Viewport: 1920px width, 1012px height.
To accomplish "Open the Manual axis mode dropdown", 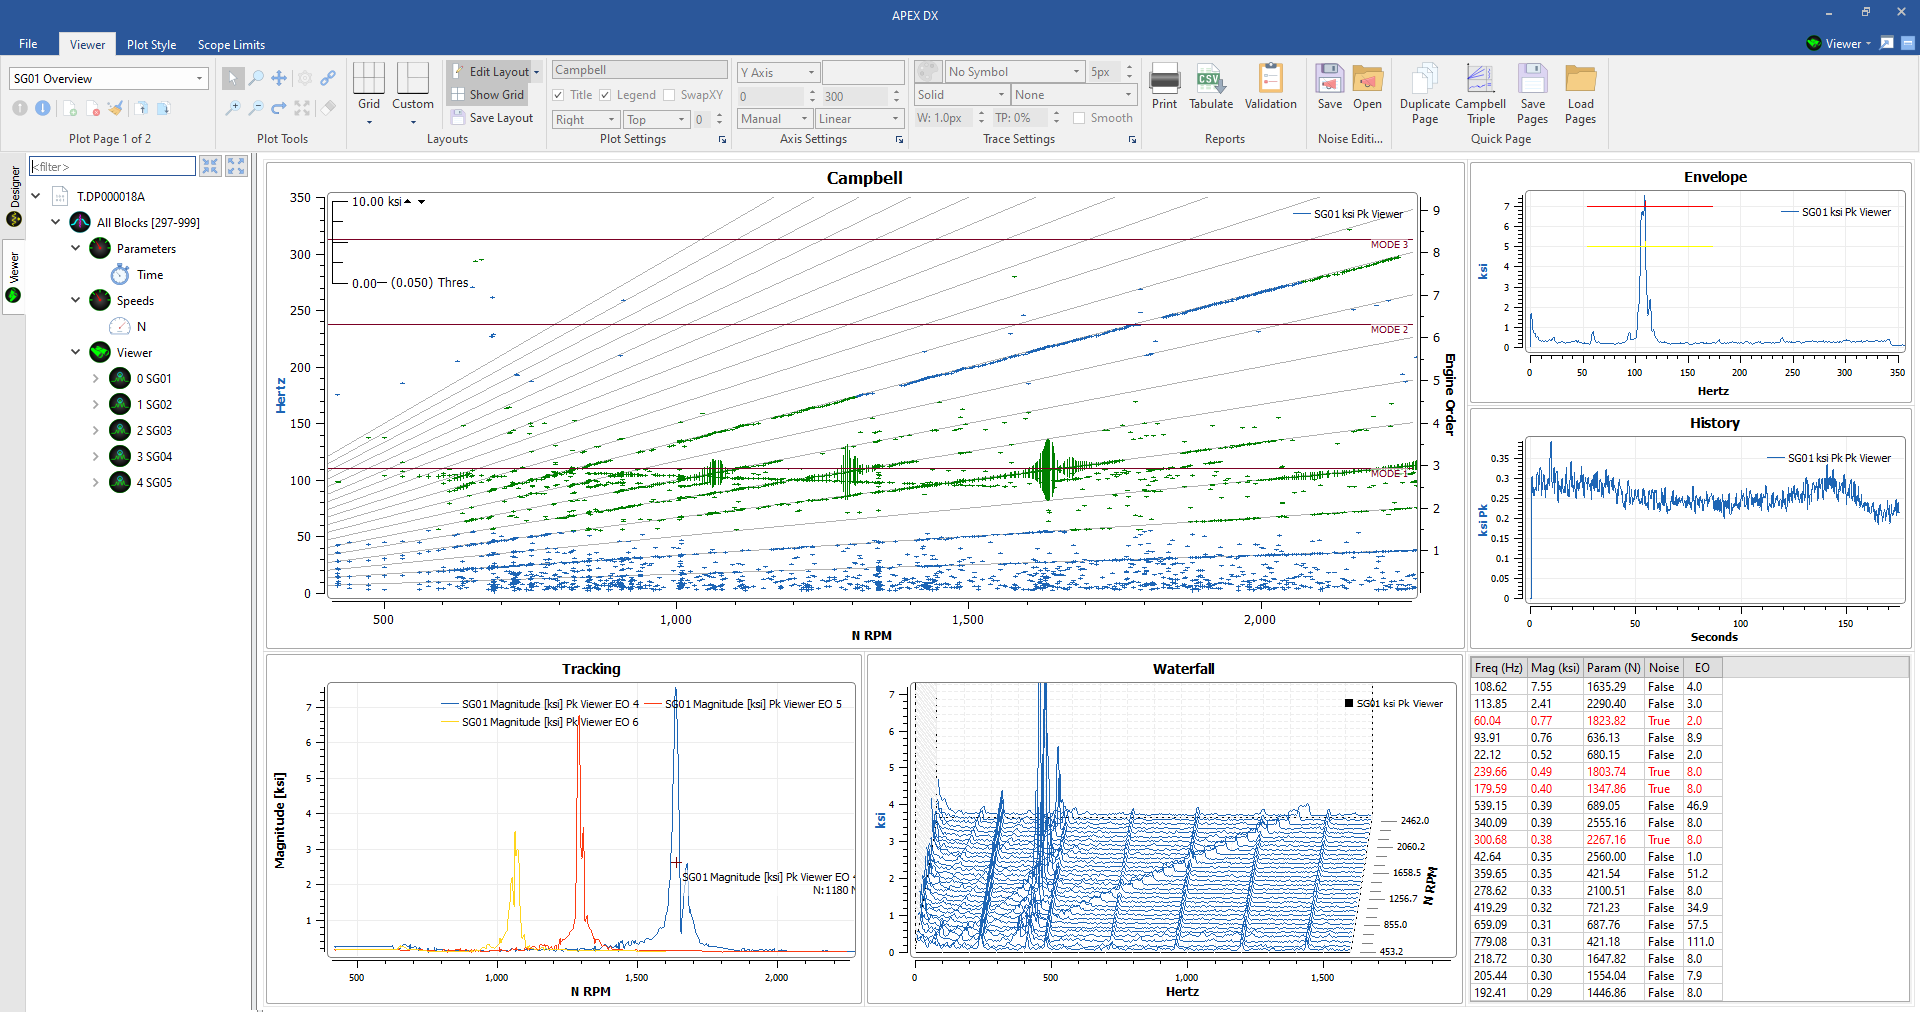I will (804, 118).
